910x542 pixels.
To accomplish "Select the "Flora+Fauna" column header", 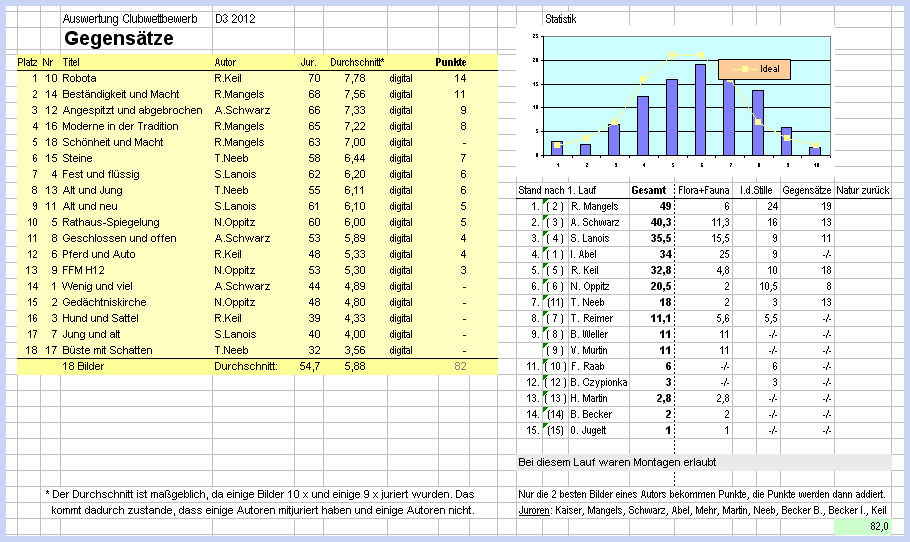I will click(703, 189).
